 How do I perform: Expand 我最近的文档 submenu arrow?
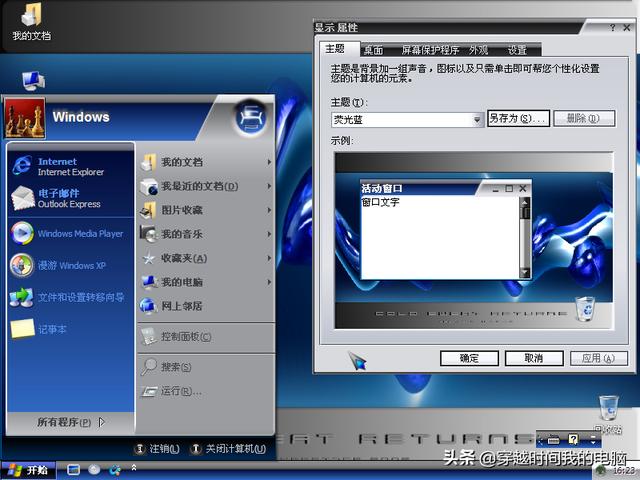[x=269, y=186]
